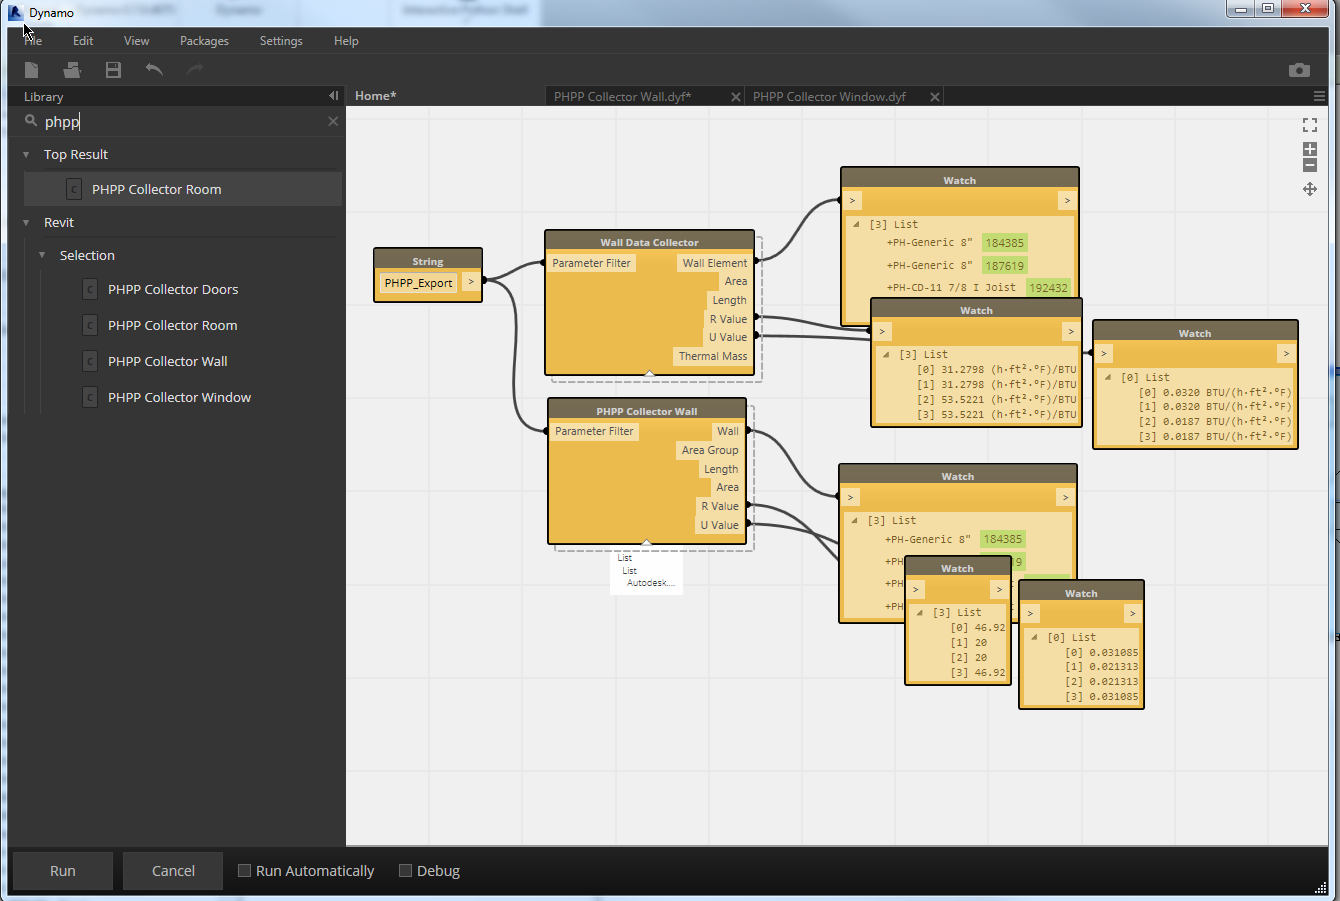Open the Settings menu
Screen dimensions: 1340x901
(281, 41)
